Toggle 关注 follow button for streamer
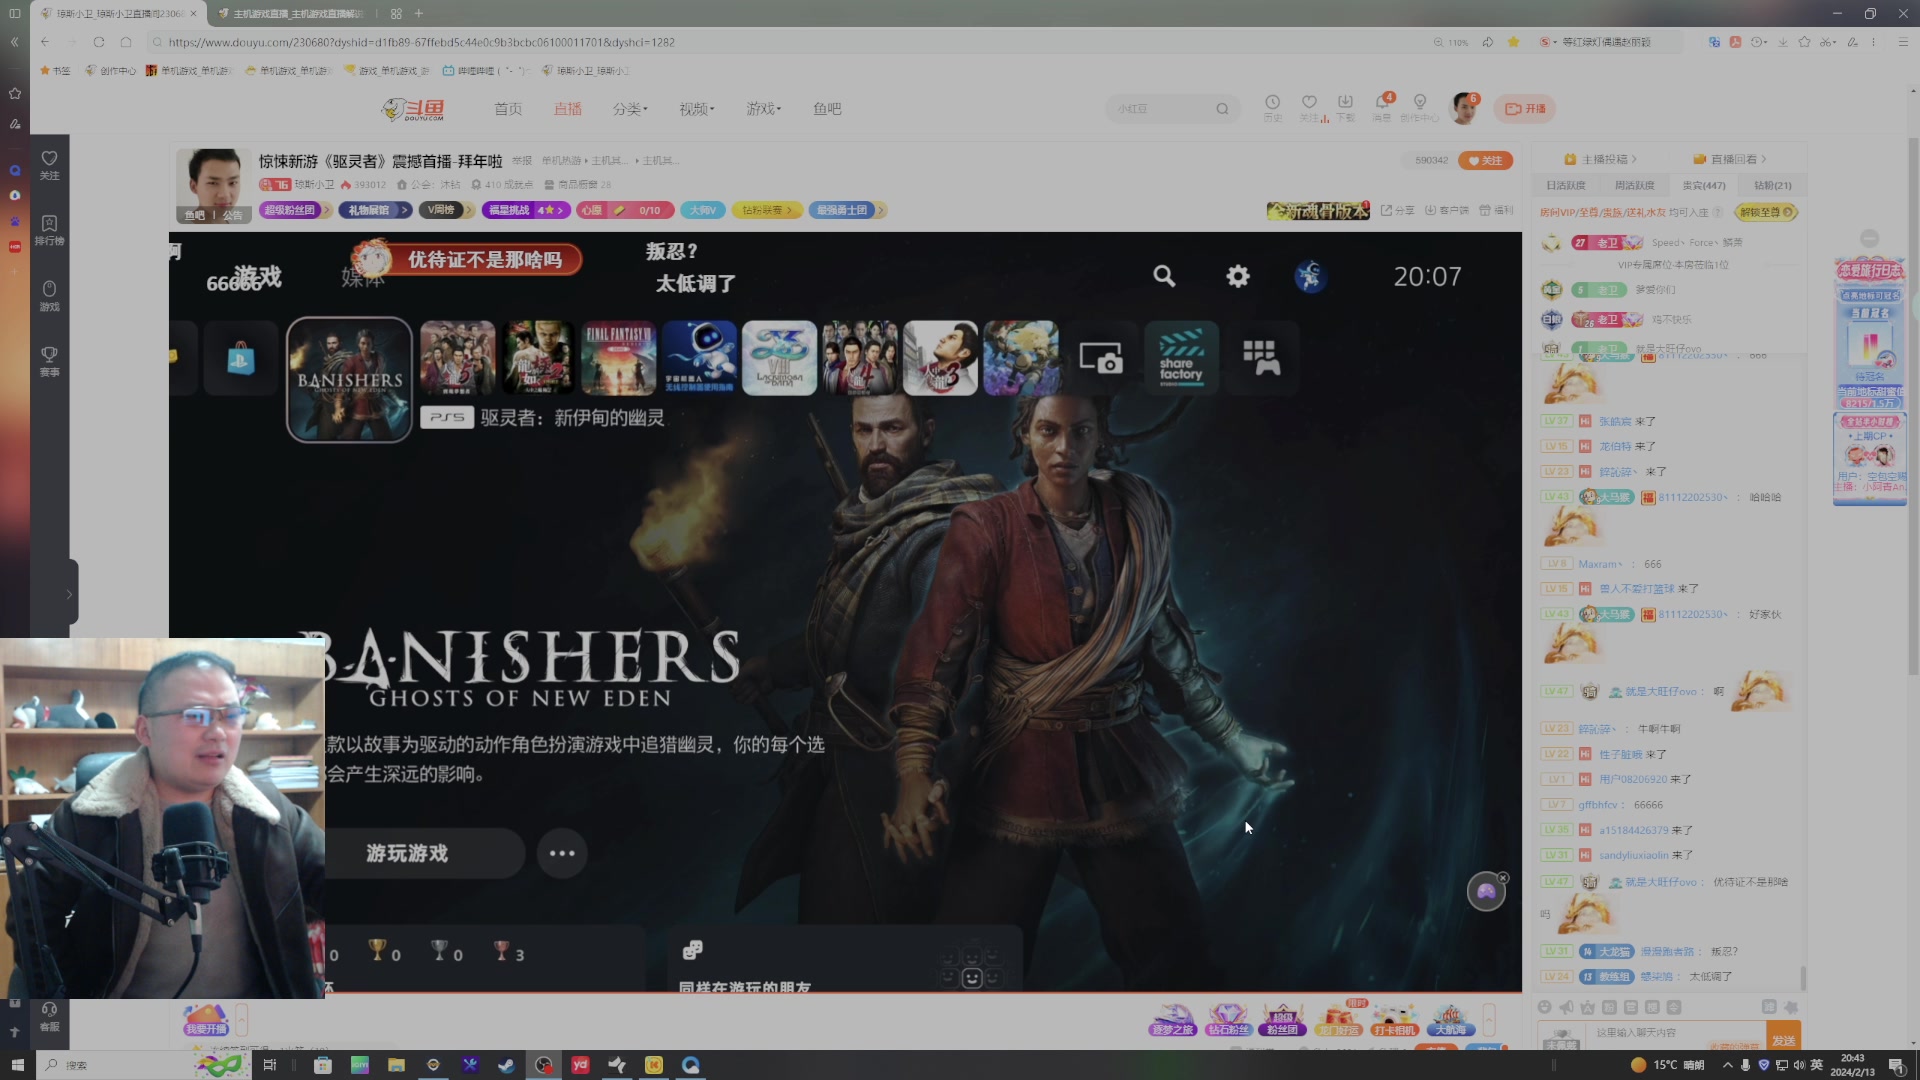Screen dimensions: 1920x1080 1485,160
